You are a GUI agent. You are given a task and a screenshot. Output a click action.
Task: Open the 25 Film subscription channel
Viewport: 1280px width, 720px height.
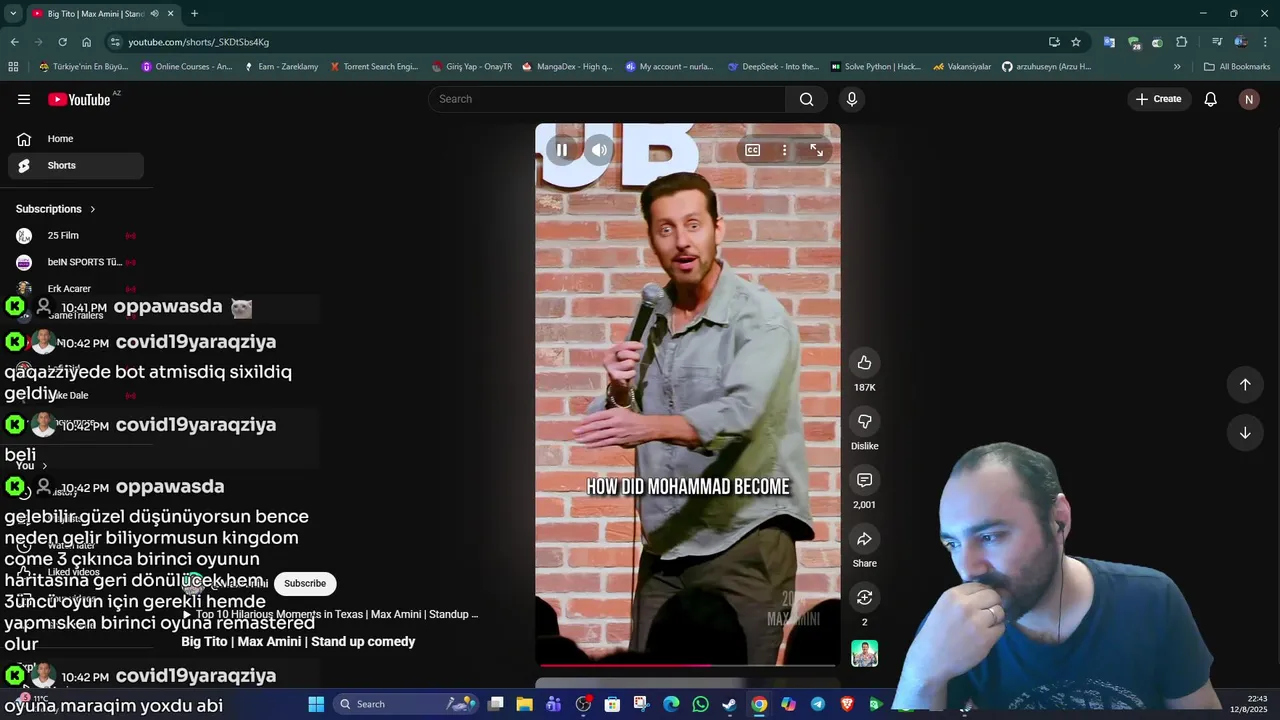76,236
